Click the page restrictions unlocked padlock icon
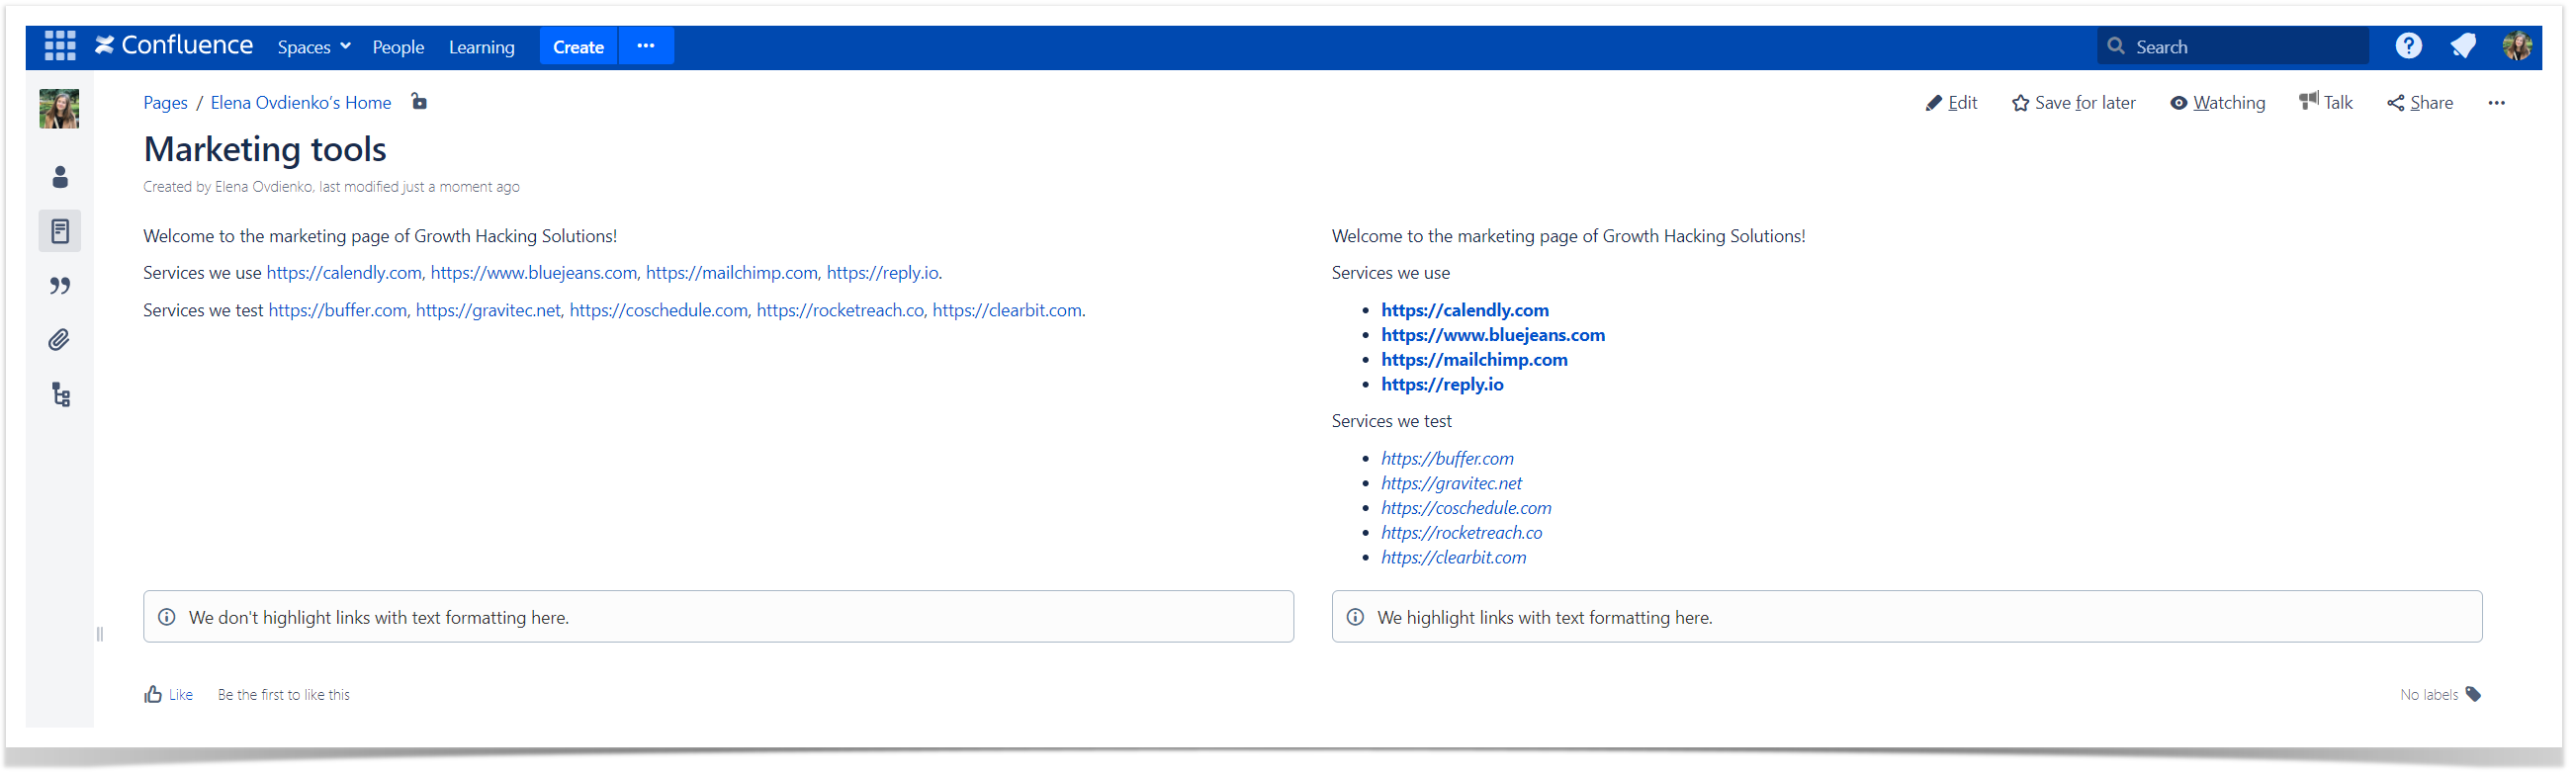Viewport: 2576px width, 776px height. tap(419, 102)
